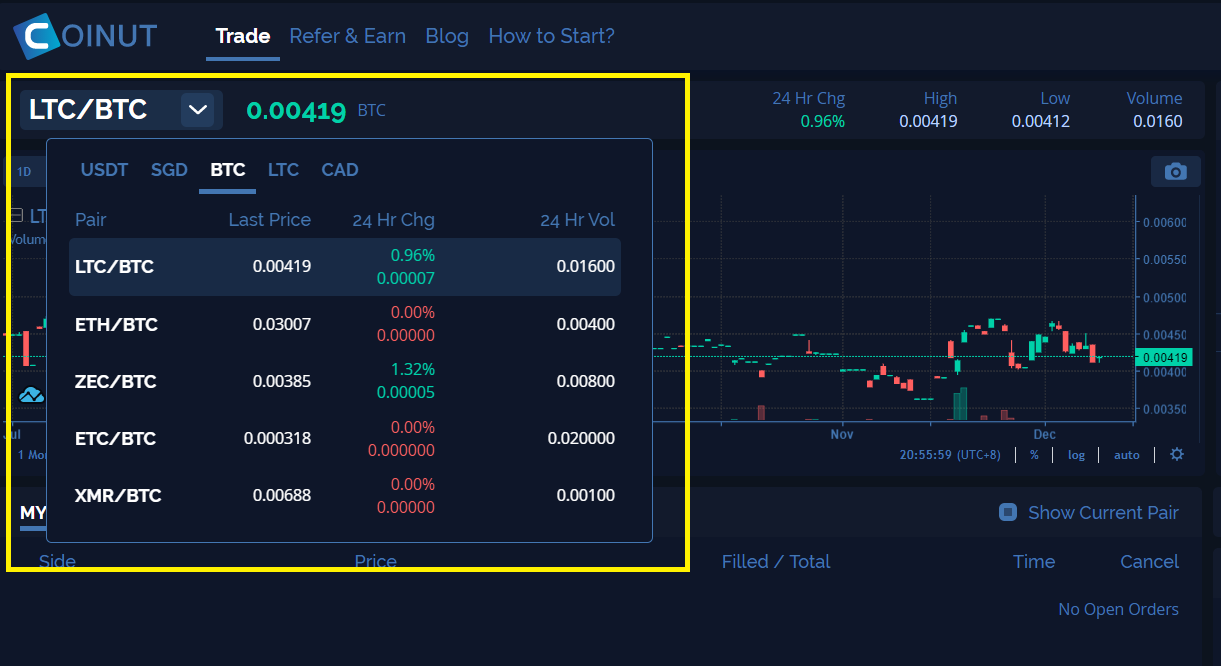Open the Trade navigation tab
The width and height of the screenshot is (1221, 666).
(x=243, y=36)
